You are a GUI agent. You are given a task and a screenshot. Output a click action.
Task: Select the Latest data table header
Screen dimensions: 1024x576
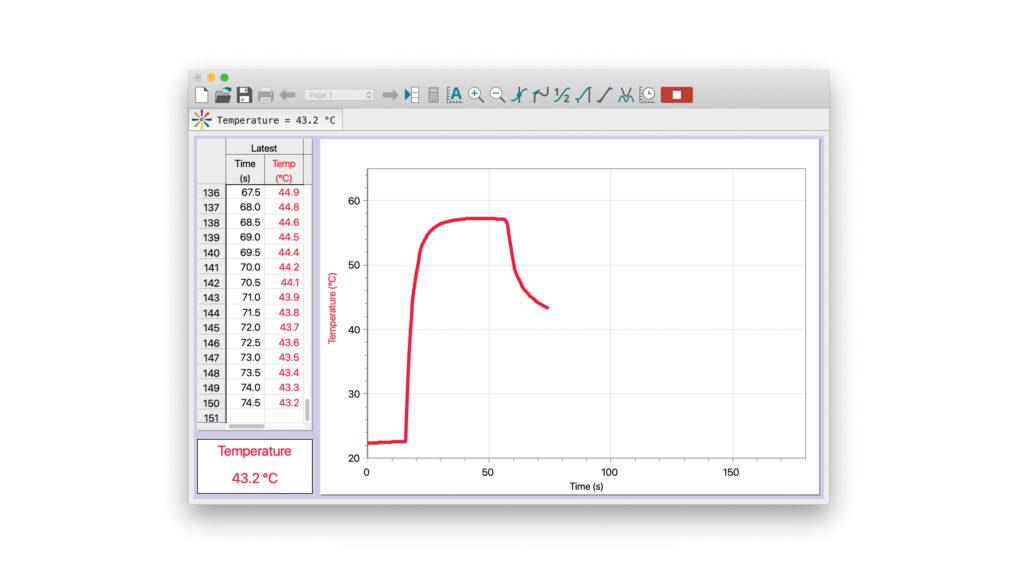[262, 147]
